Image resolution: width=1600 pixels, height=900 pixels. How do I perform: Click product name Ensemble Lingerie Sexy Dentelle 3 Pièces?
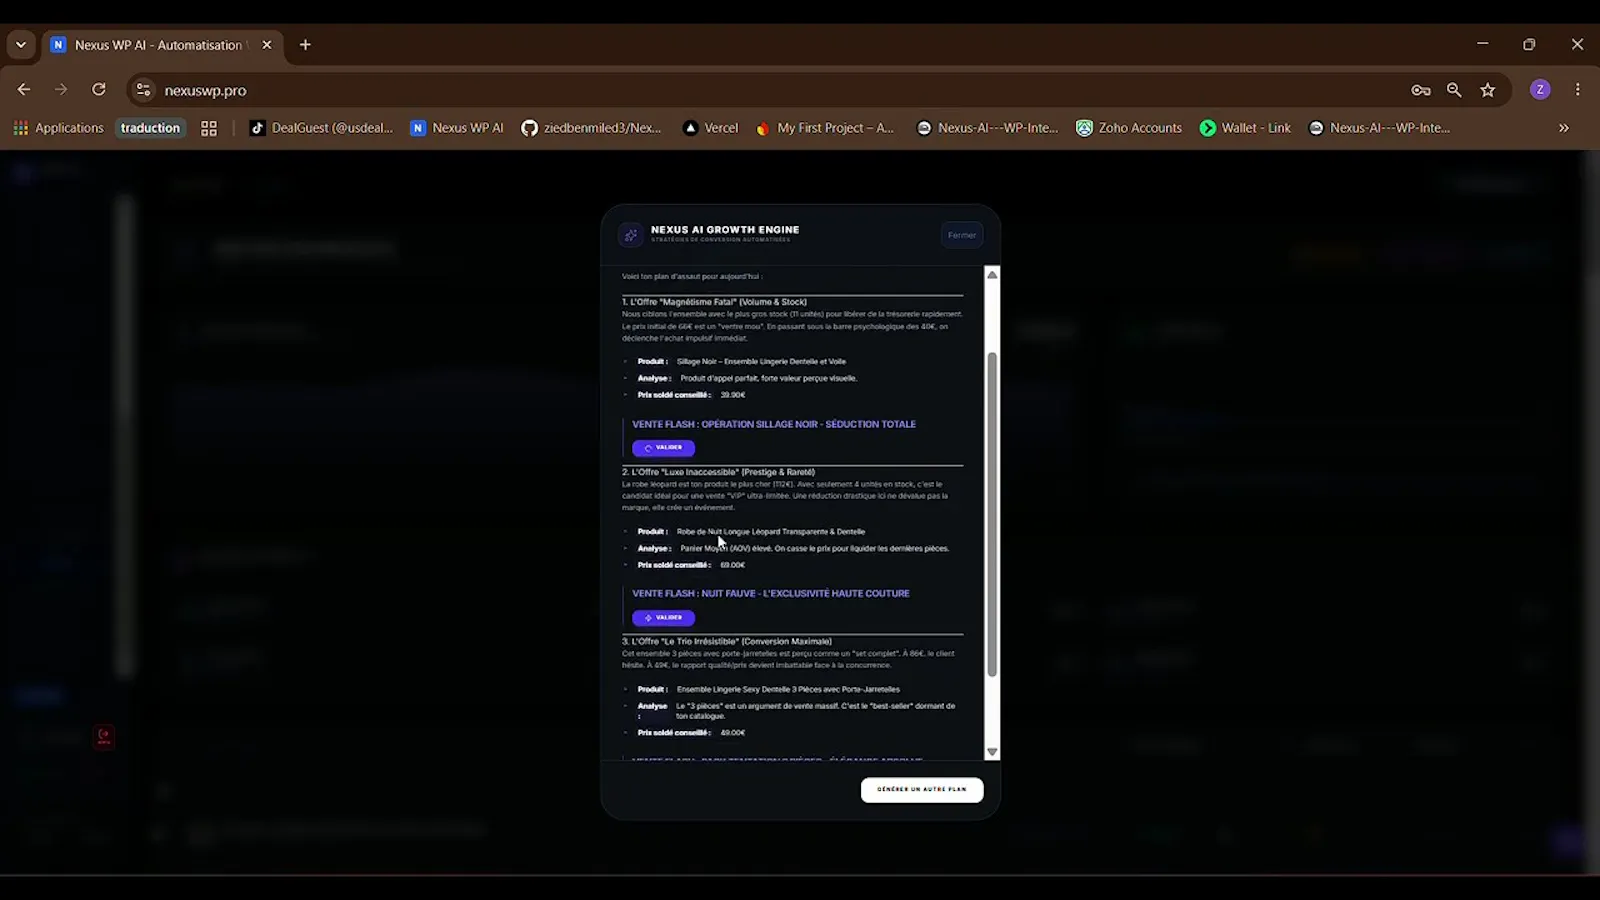pos(788,689)
